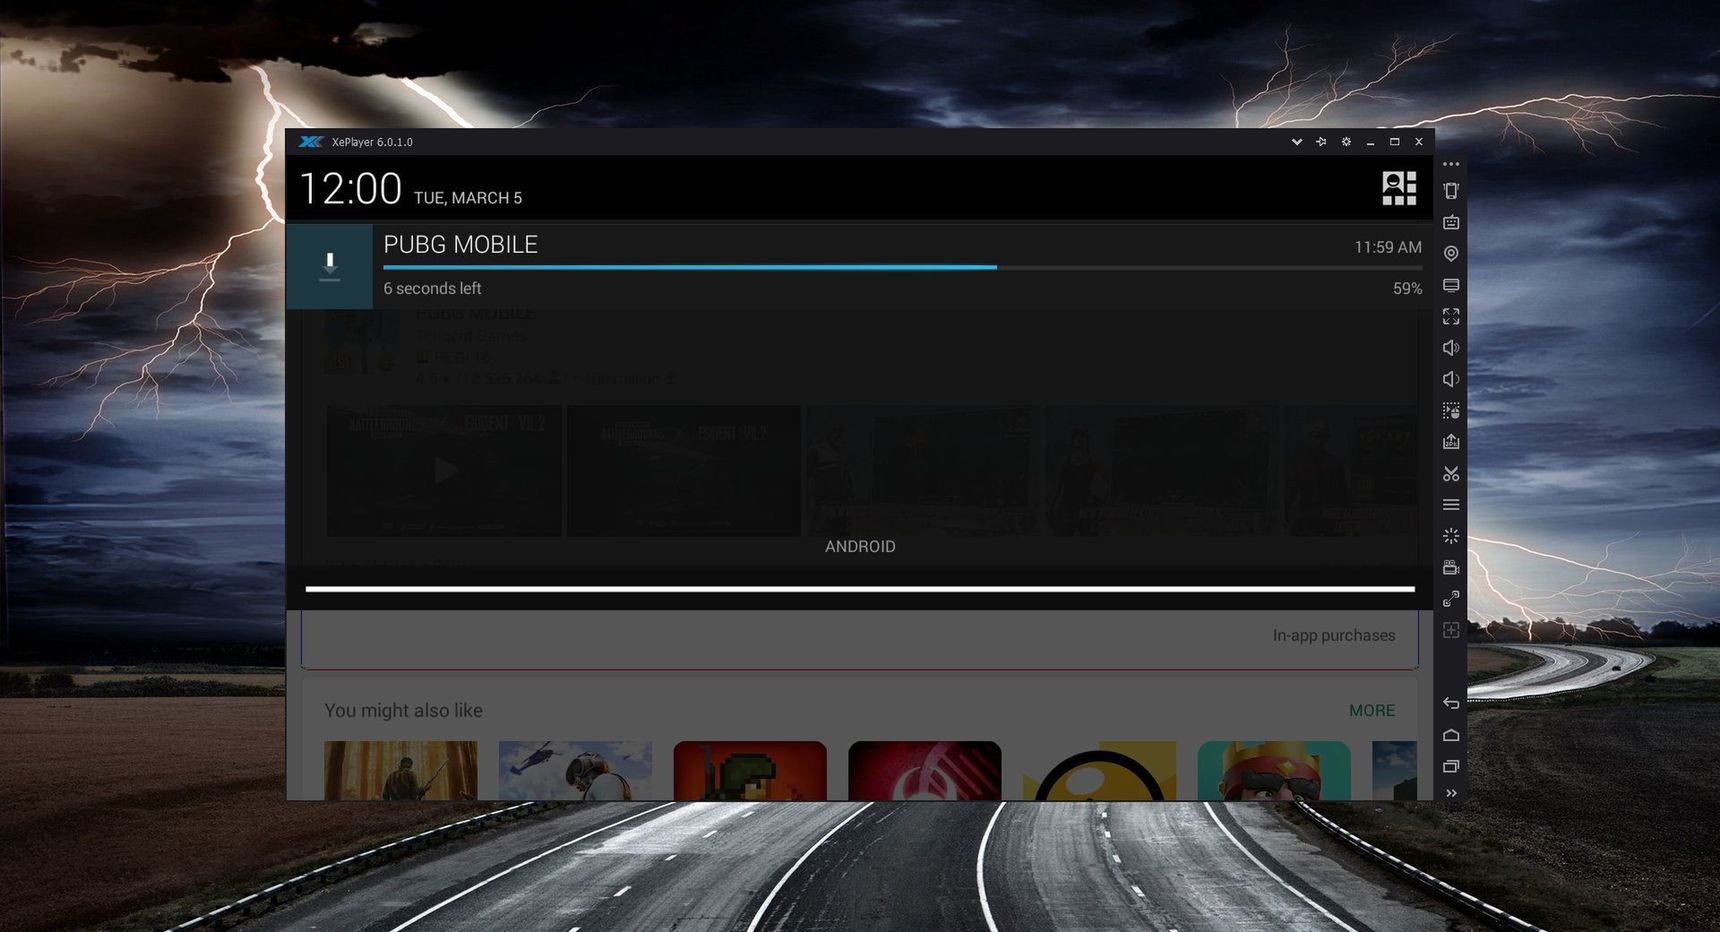Minimize the XePlayer window
The height and width of the screenshot is (932, 1720).
[x=1370, y=142]
